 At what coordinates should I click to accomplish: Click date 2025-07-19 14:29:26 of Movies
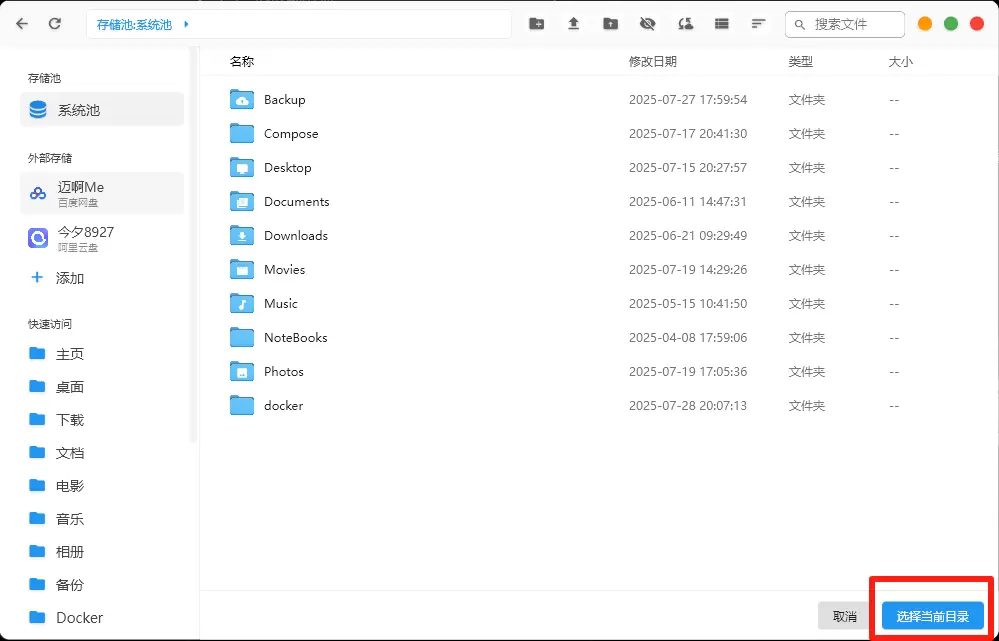click(688, 270)
